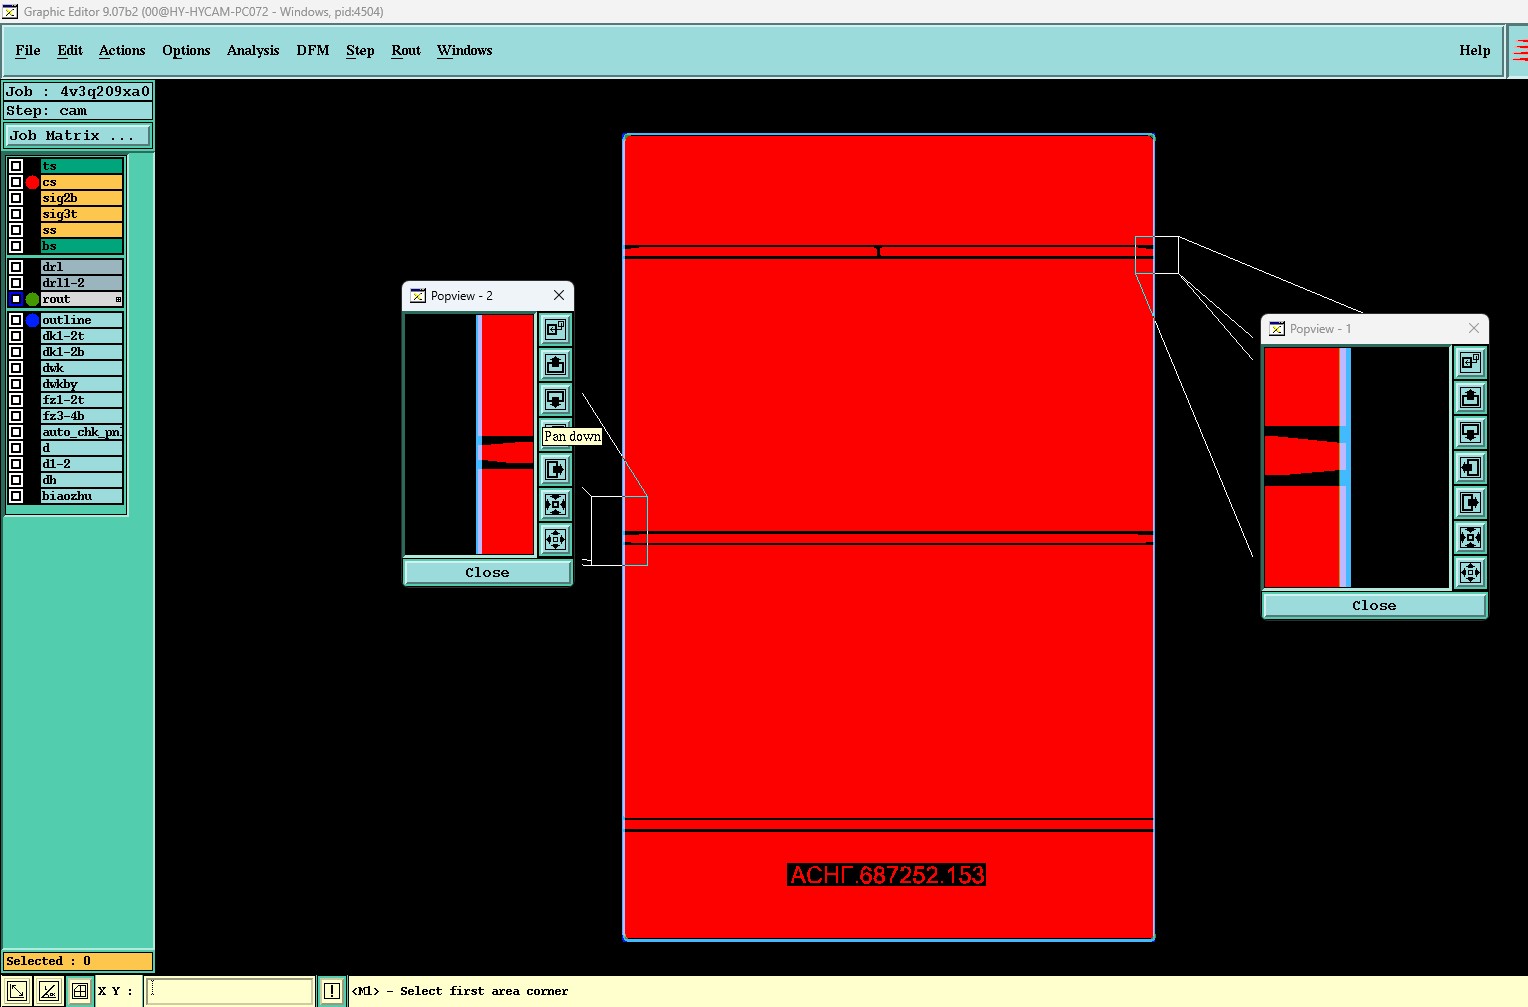The width and height of the screenshot is (1528, 1007).
Task: Open the Rout menu
Action: pyautogui.click(x=406, y=50)
